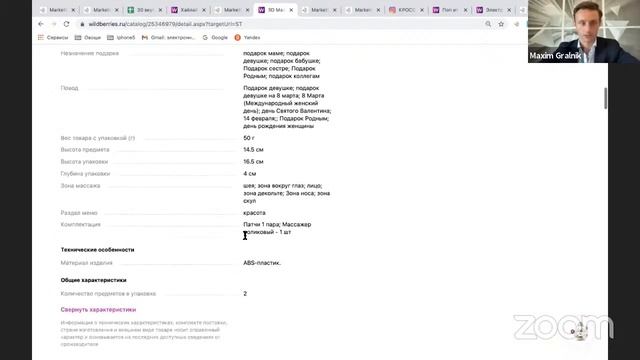Bookmark this page with the star icon
Image resolution: width=640 pixels, height=360 pixels.
click(501, 24)
